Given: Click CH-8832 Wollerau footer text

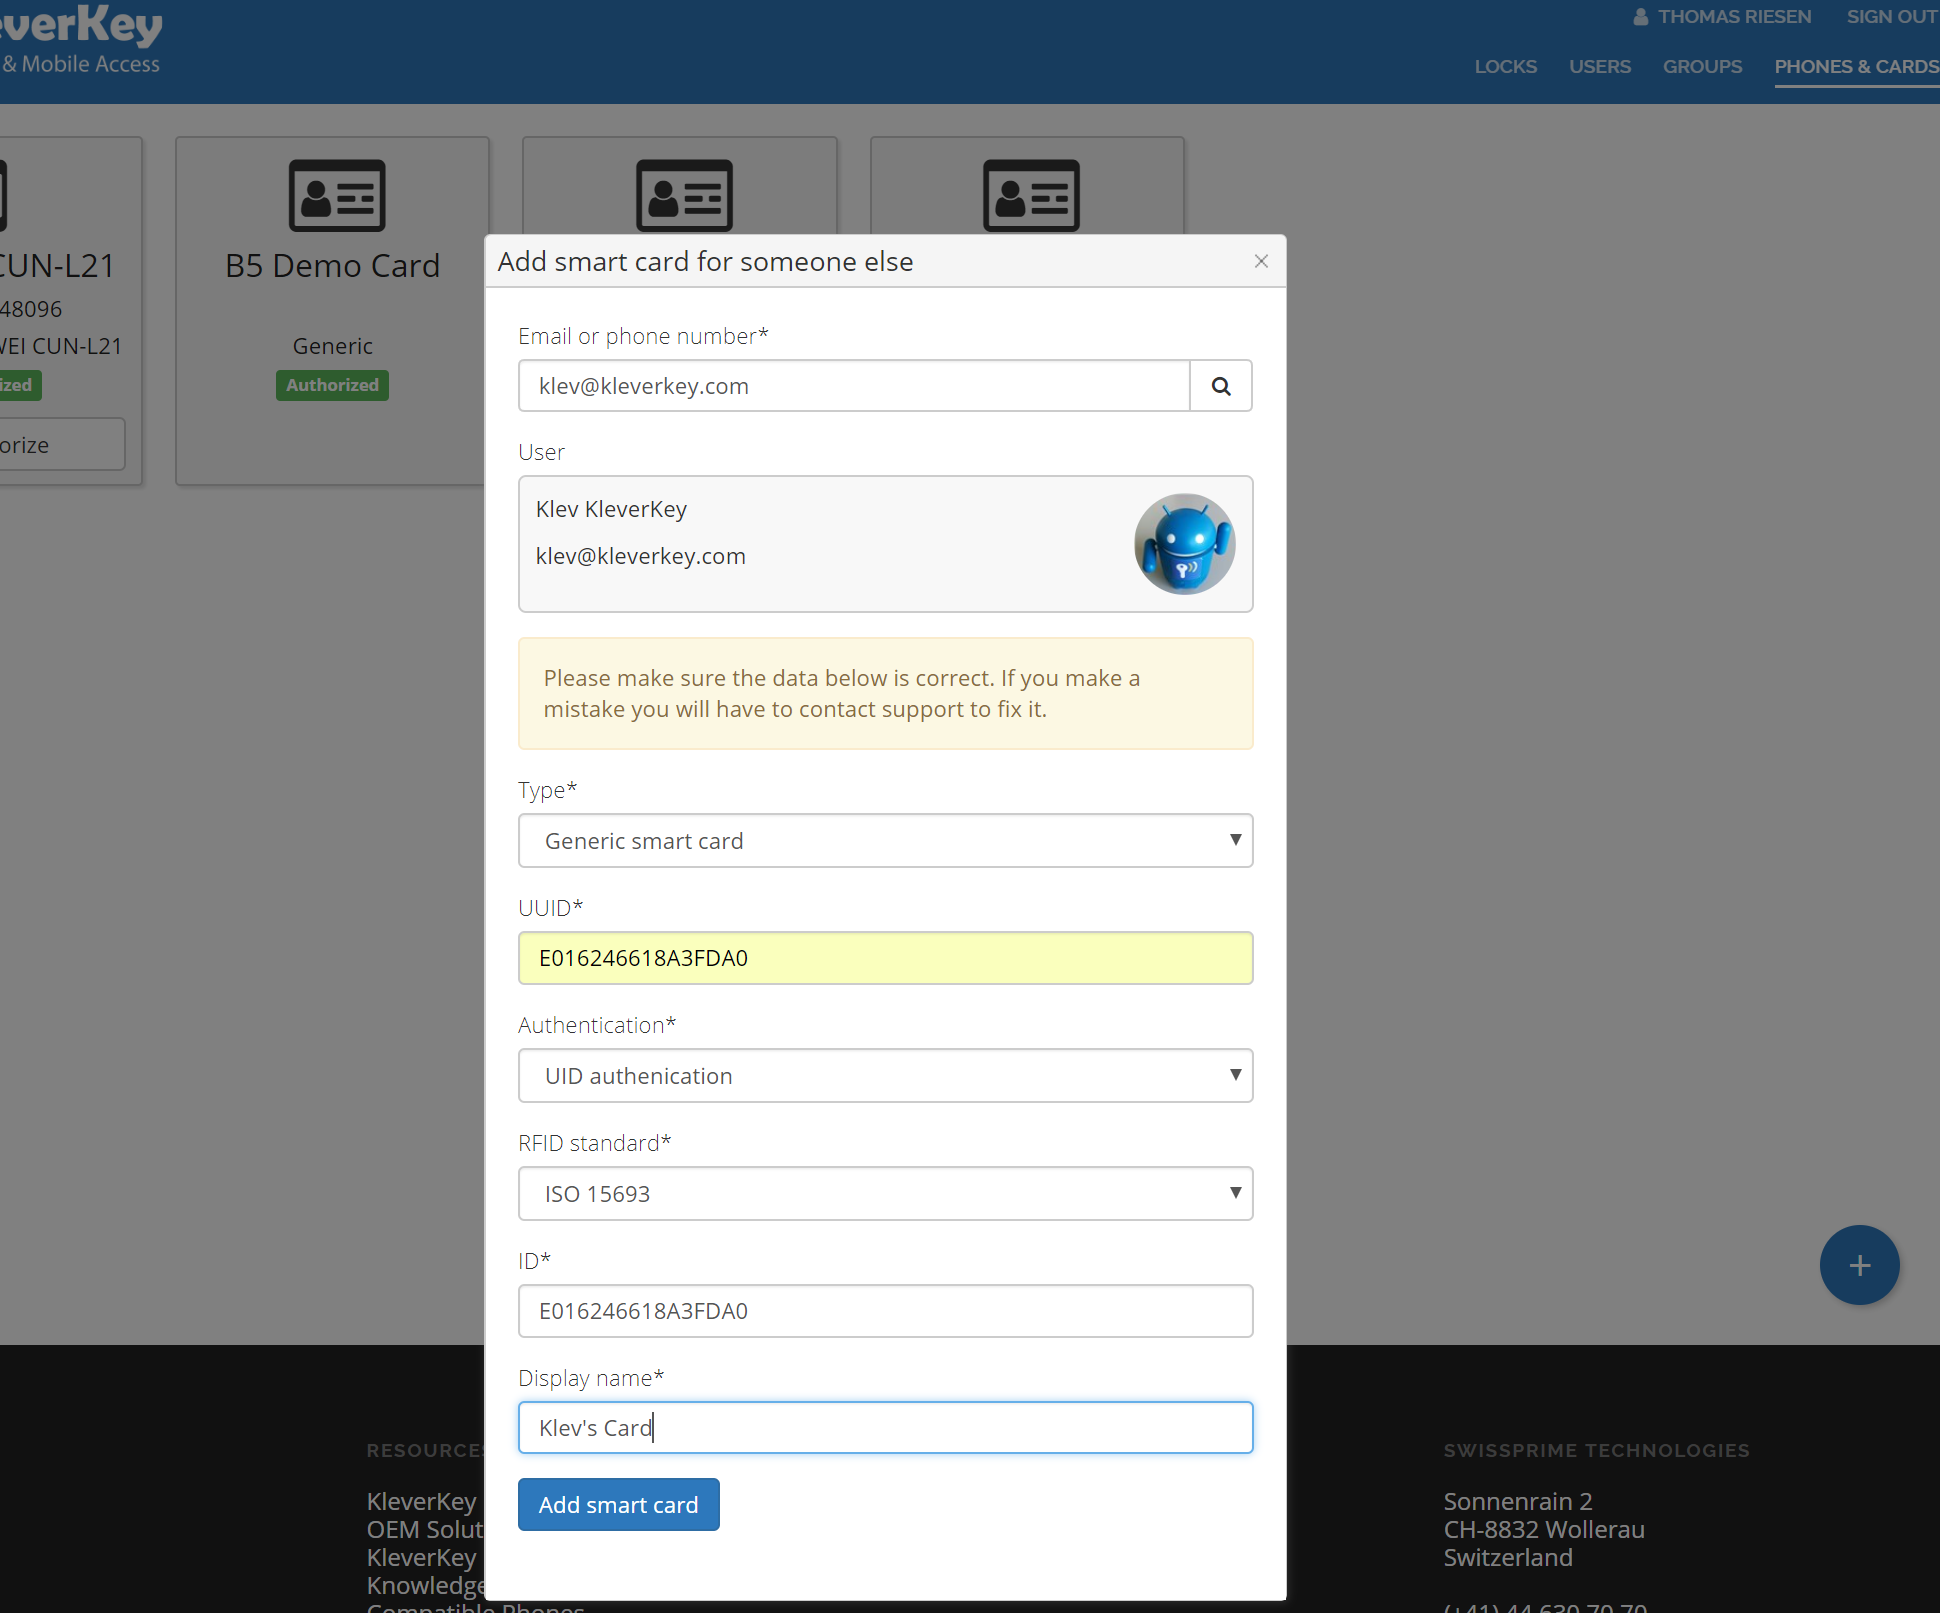Looking at the screenshot, I should 1543,1529.
